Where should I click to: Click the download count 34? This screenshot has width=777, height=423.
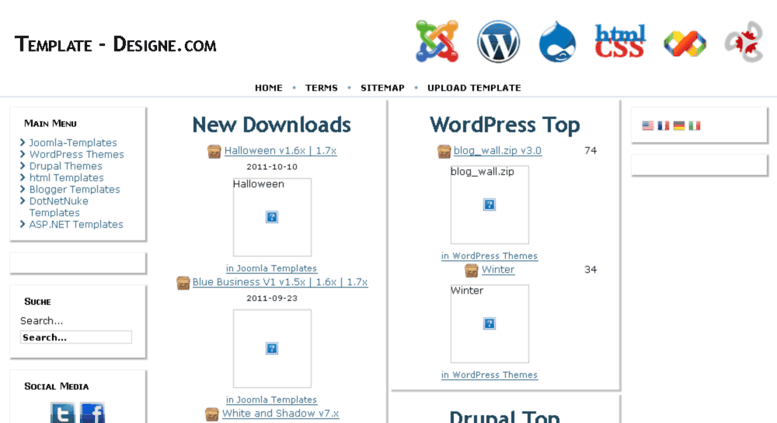590,269
